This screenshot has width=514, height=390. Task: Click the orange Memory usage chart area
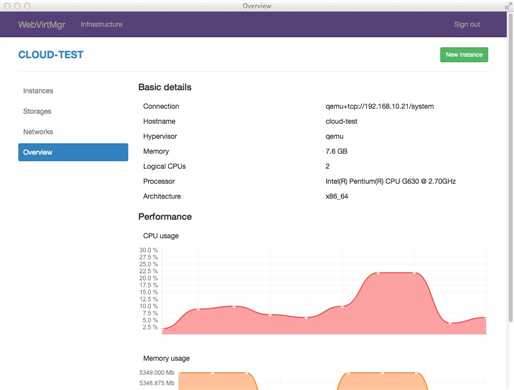tap(218, 381)
